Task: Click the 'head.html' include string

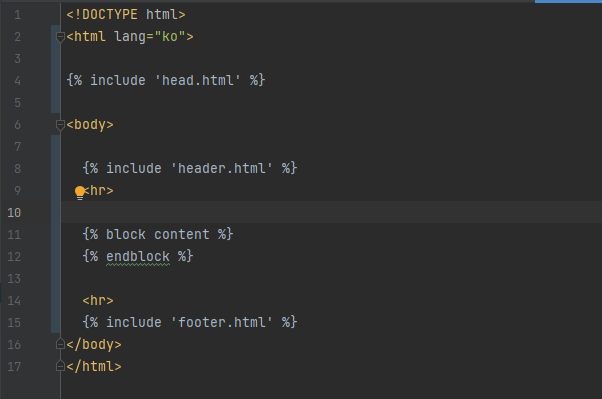Action: (x=198, y=80)
